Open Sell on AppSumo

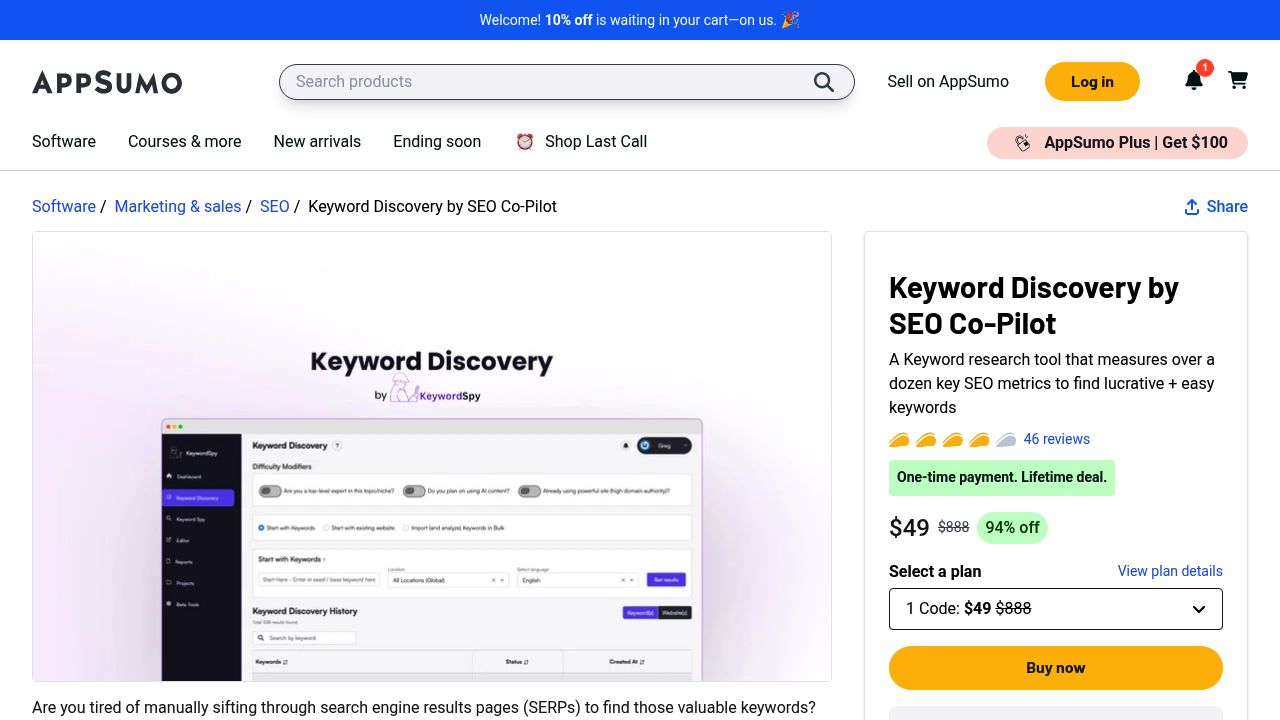pos(948,82)
